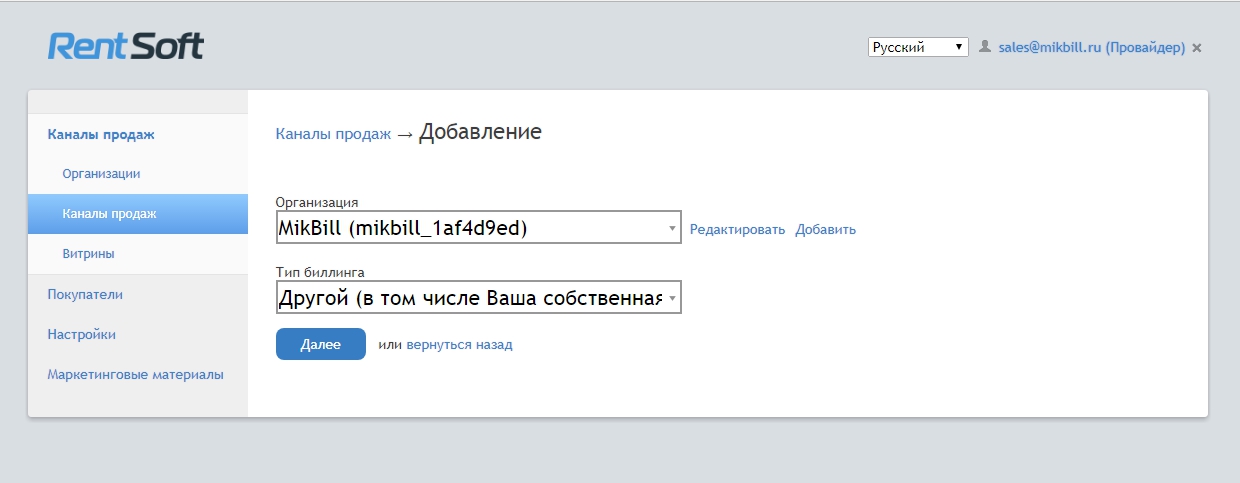Screen dimensions: 1240x483
Task: Click the Добавить organization link
Action: tap(825, 229)
